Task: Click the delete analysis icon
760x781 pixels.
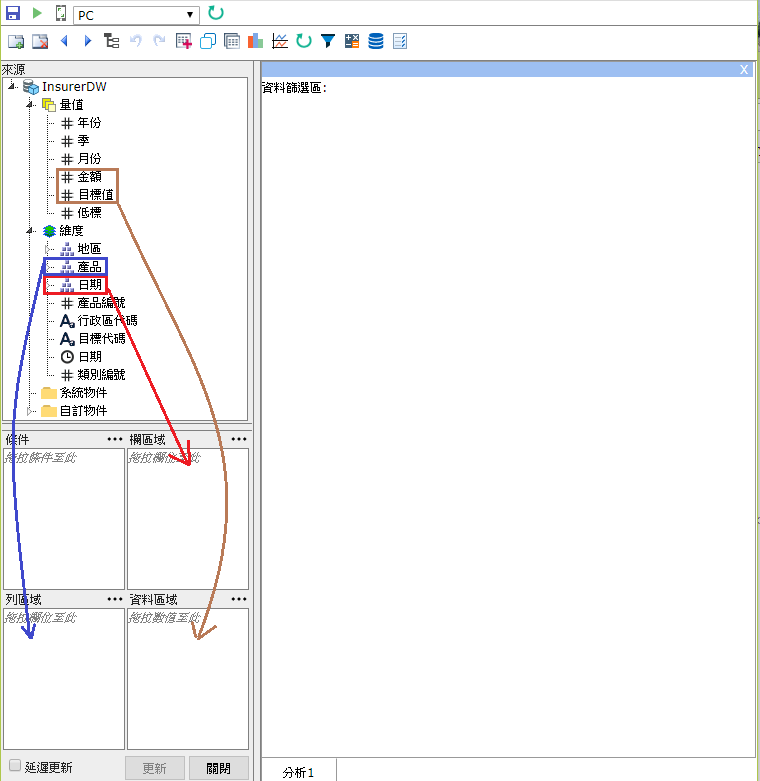Action: click(x=40, y=41)
